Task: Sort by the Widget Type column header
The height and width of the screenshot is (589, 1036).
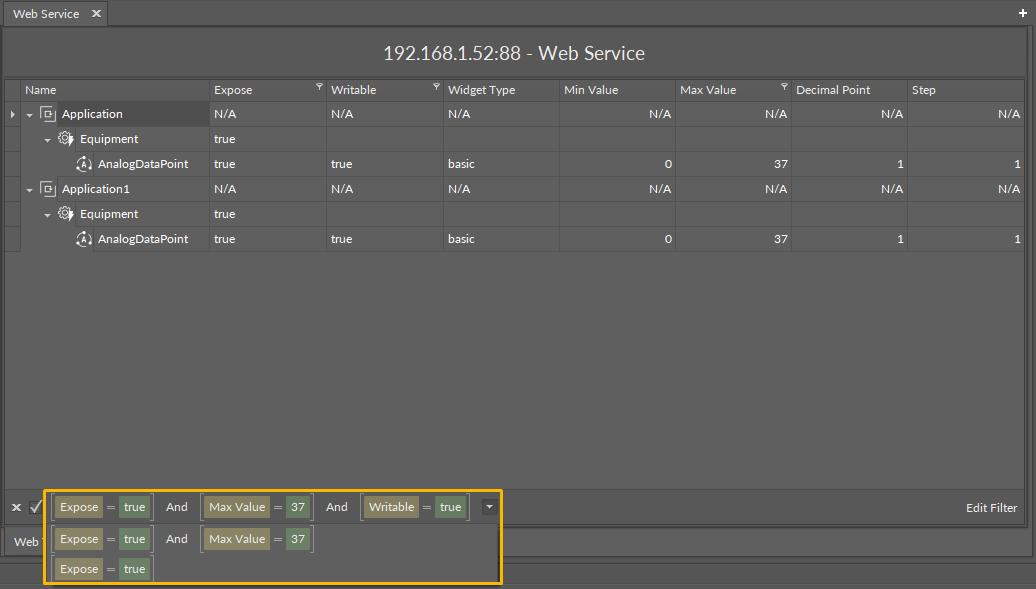Action: pyautogui.click(x=482, y=90)
